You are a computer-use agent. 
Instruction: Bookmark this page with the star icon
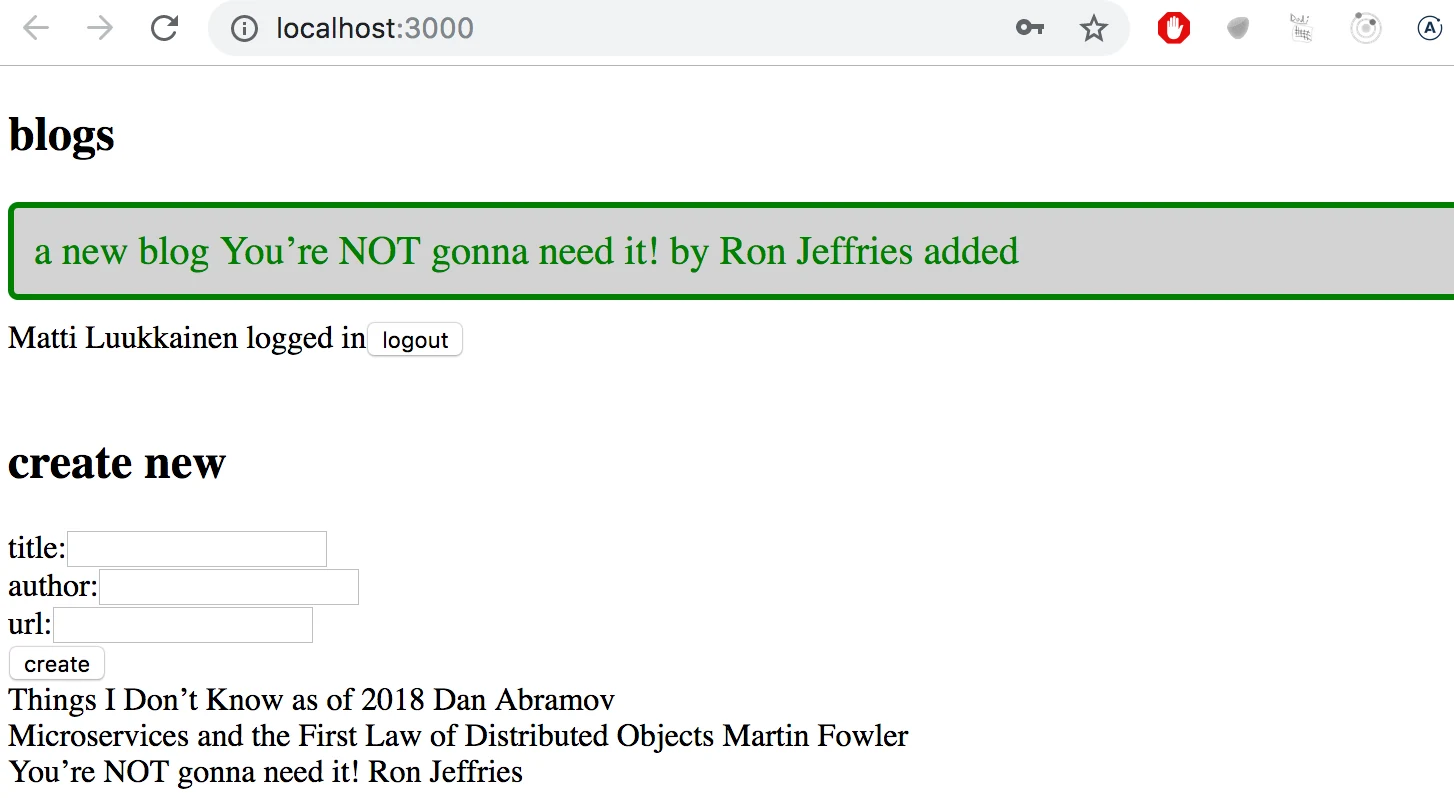tap(1094, 29)
